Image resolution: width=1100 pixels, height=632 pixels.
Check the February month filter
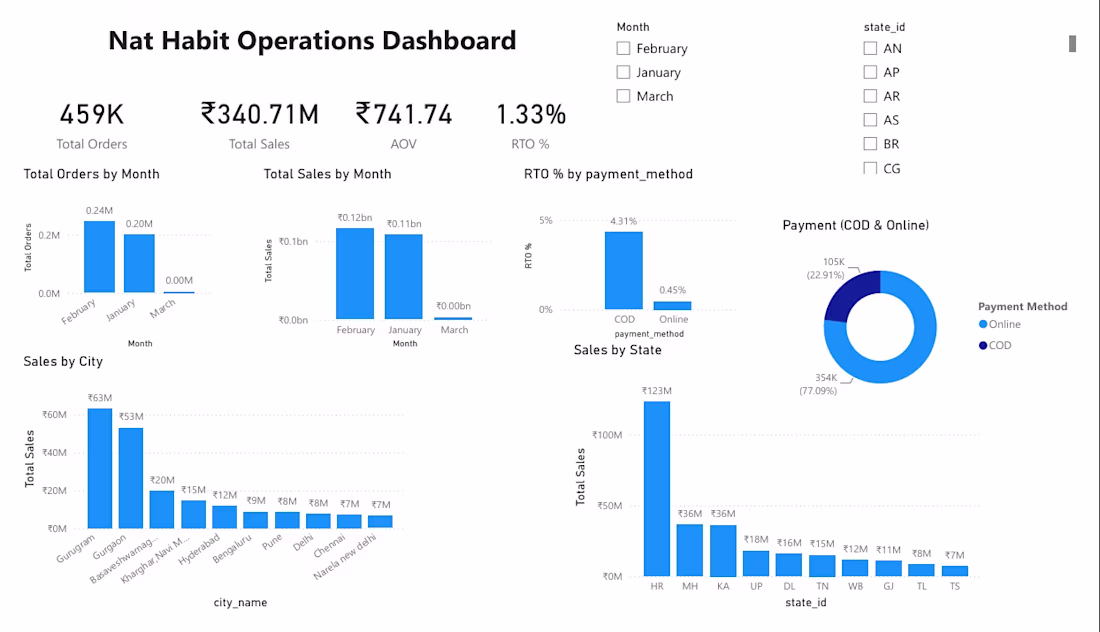(623, 48)
